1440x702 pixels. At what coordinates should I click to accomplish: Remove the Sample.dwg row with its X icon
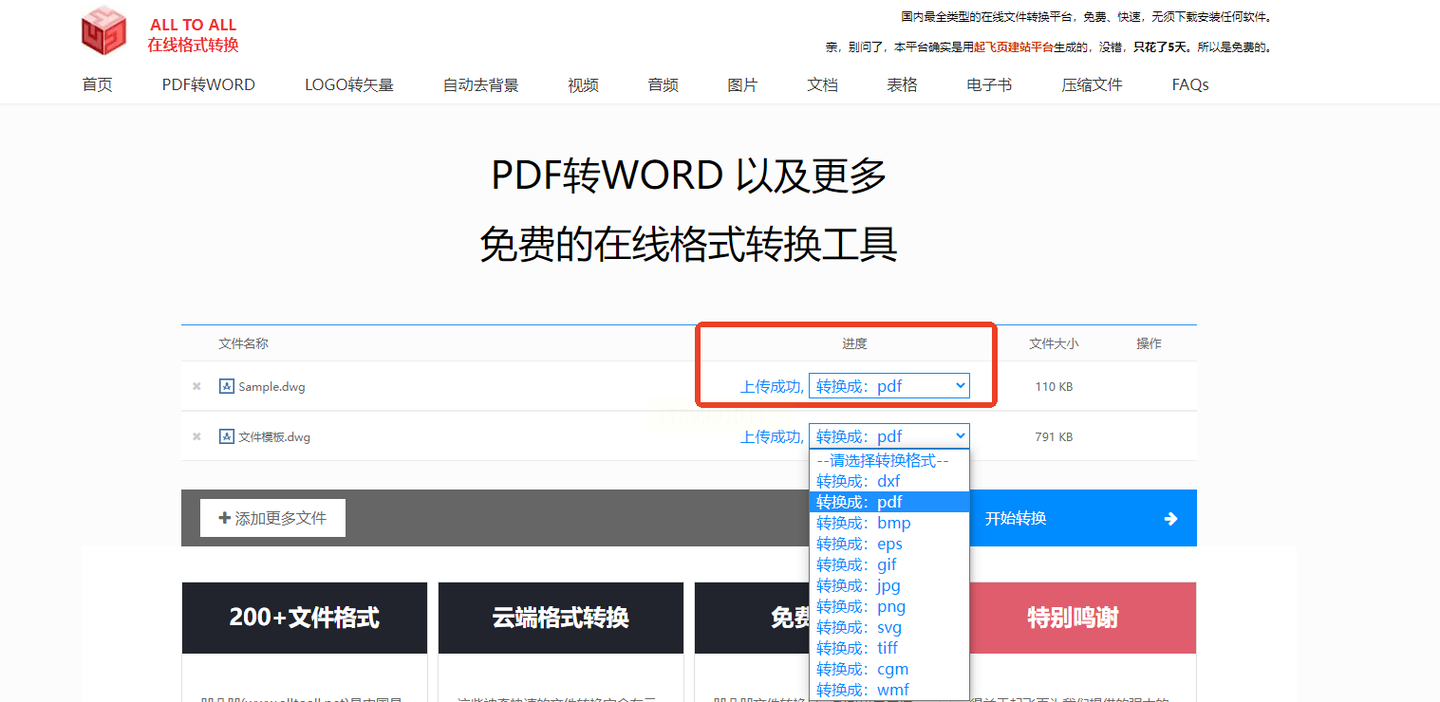point(197,386)
